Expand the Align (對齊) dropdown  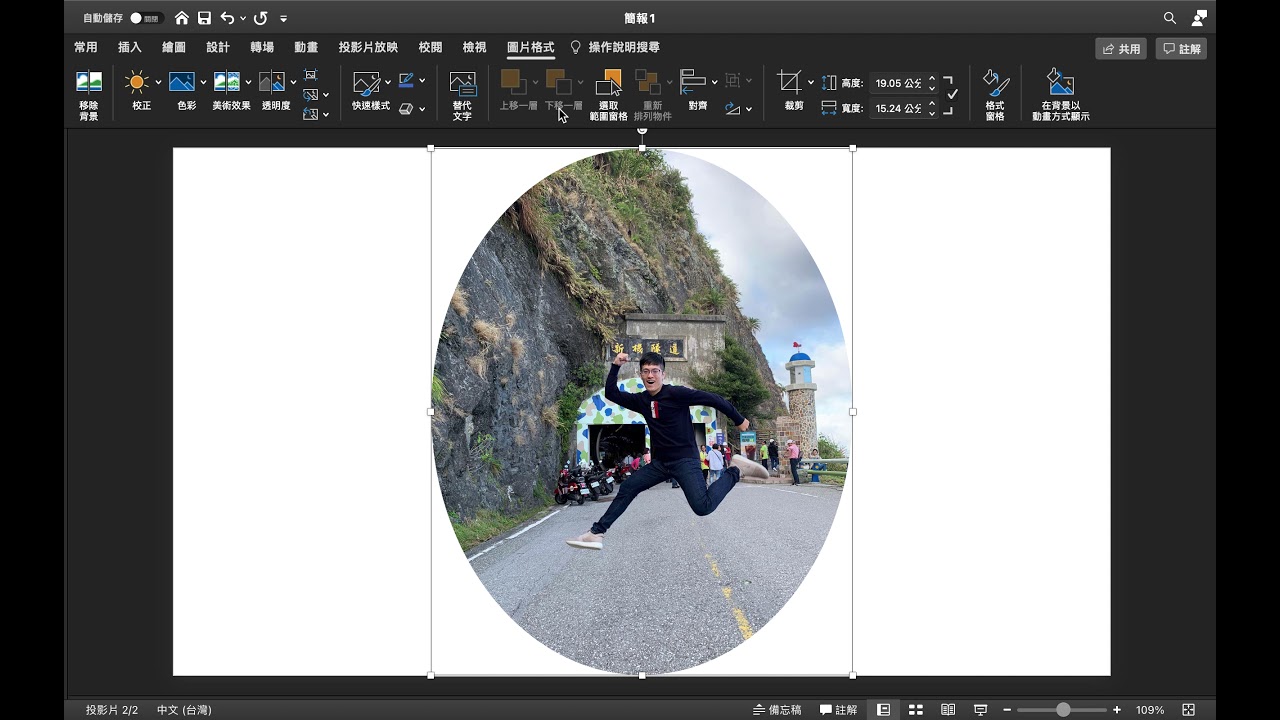713,82
